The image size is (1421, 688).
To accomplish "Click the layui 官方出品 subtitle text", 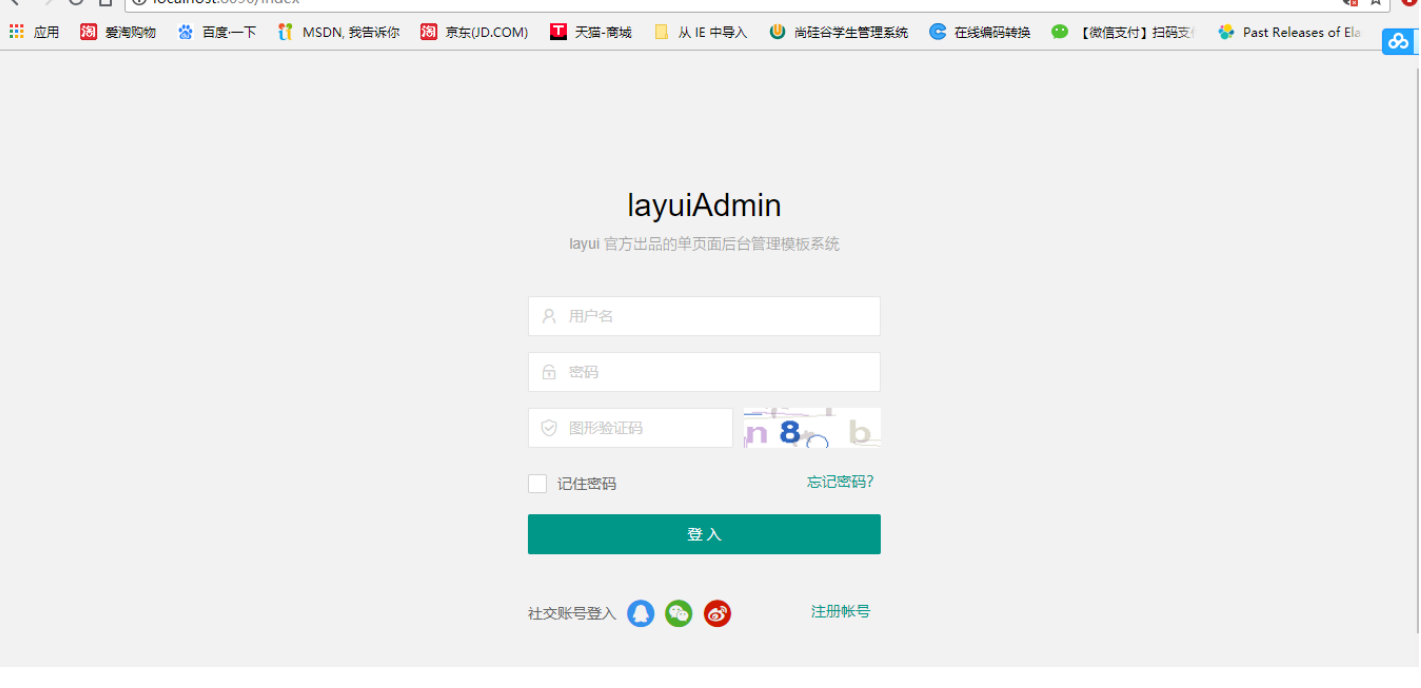I will 704,244.
